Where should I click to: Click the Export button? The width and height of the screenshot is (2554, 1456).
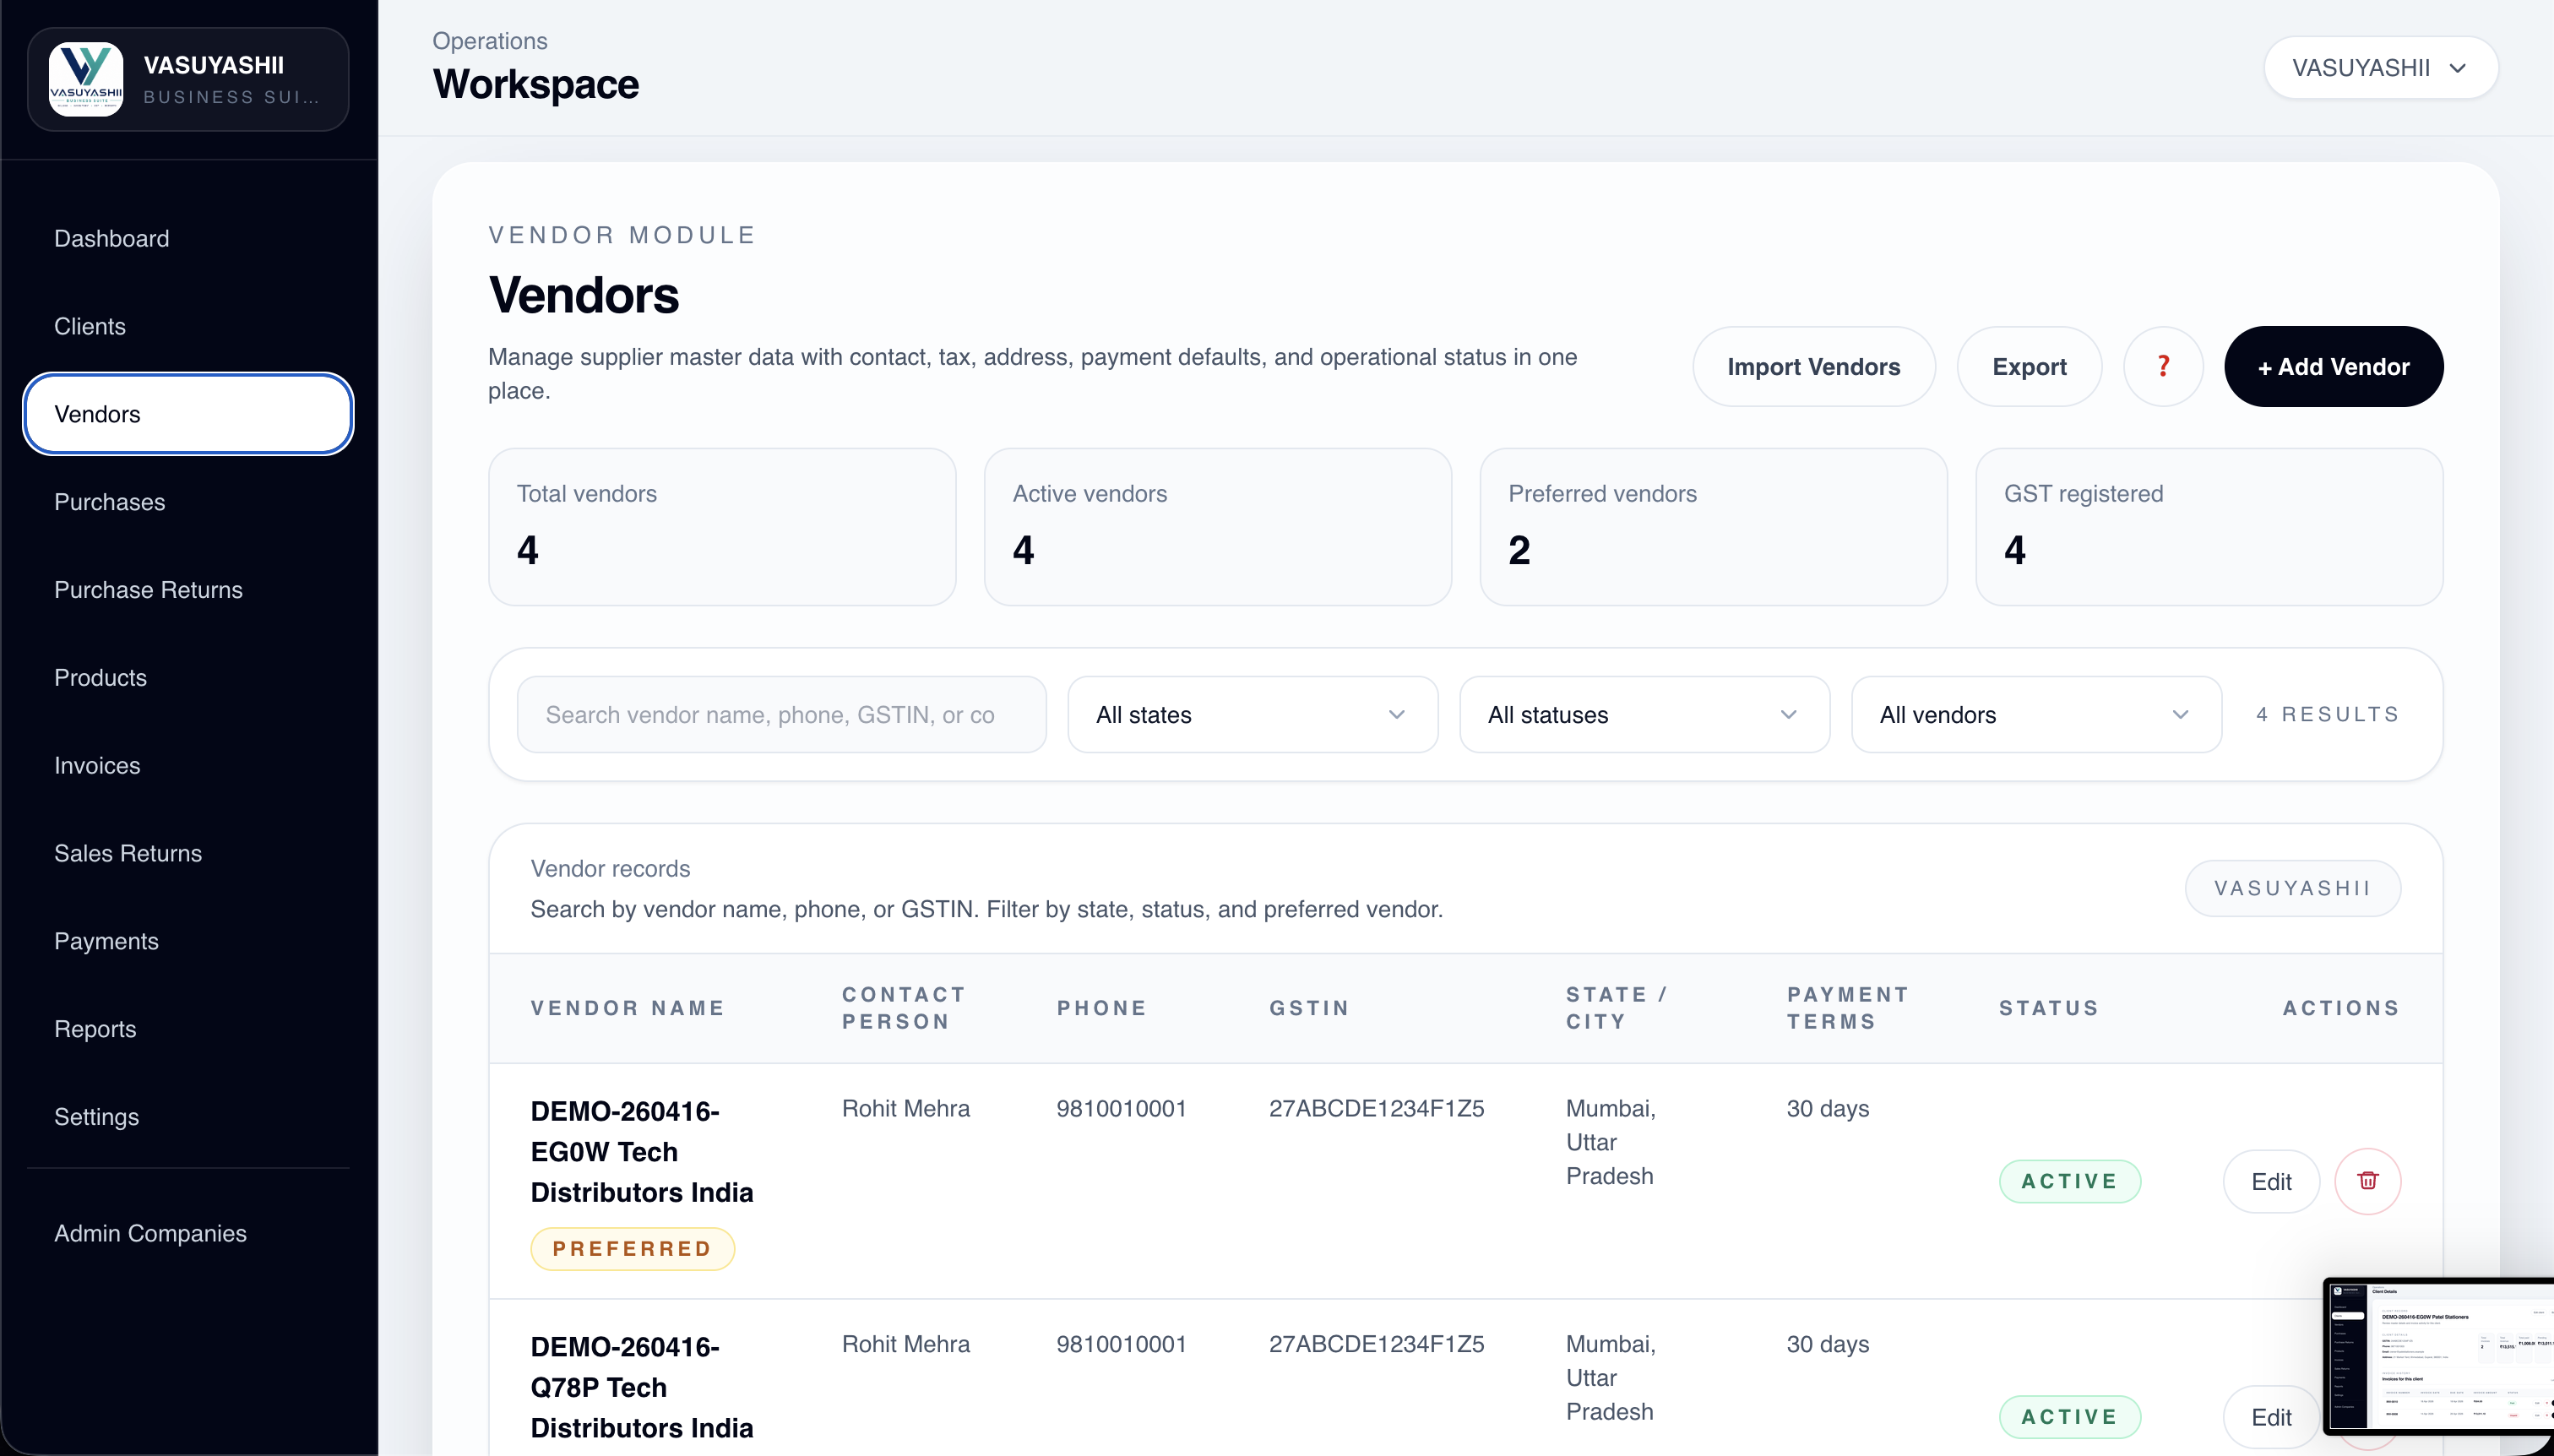pos(2029,366)
